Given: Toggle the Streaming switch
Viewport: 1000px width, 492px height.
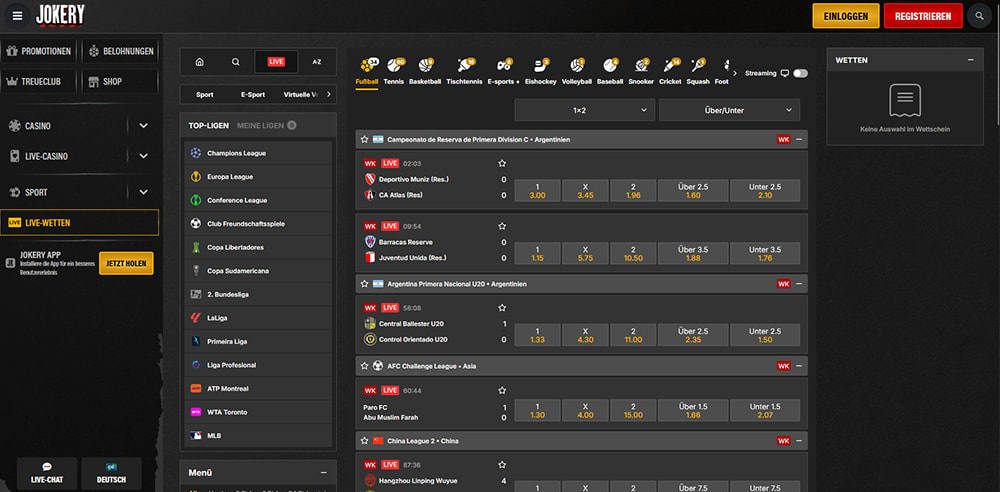Looking at the screenshot, I should click(800, 73).
